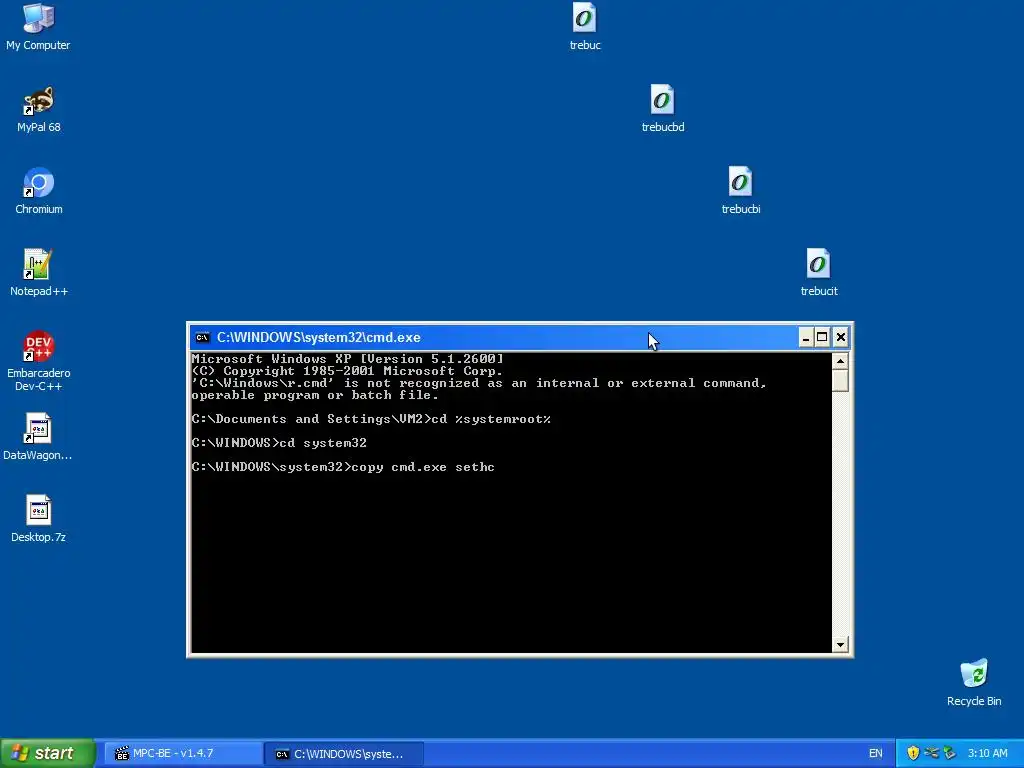The height and width of the screenshot is (768, 1024).
Task: Click the cmd.exe window title bar text
Action: tap(319, 338)
